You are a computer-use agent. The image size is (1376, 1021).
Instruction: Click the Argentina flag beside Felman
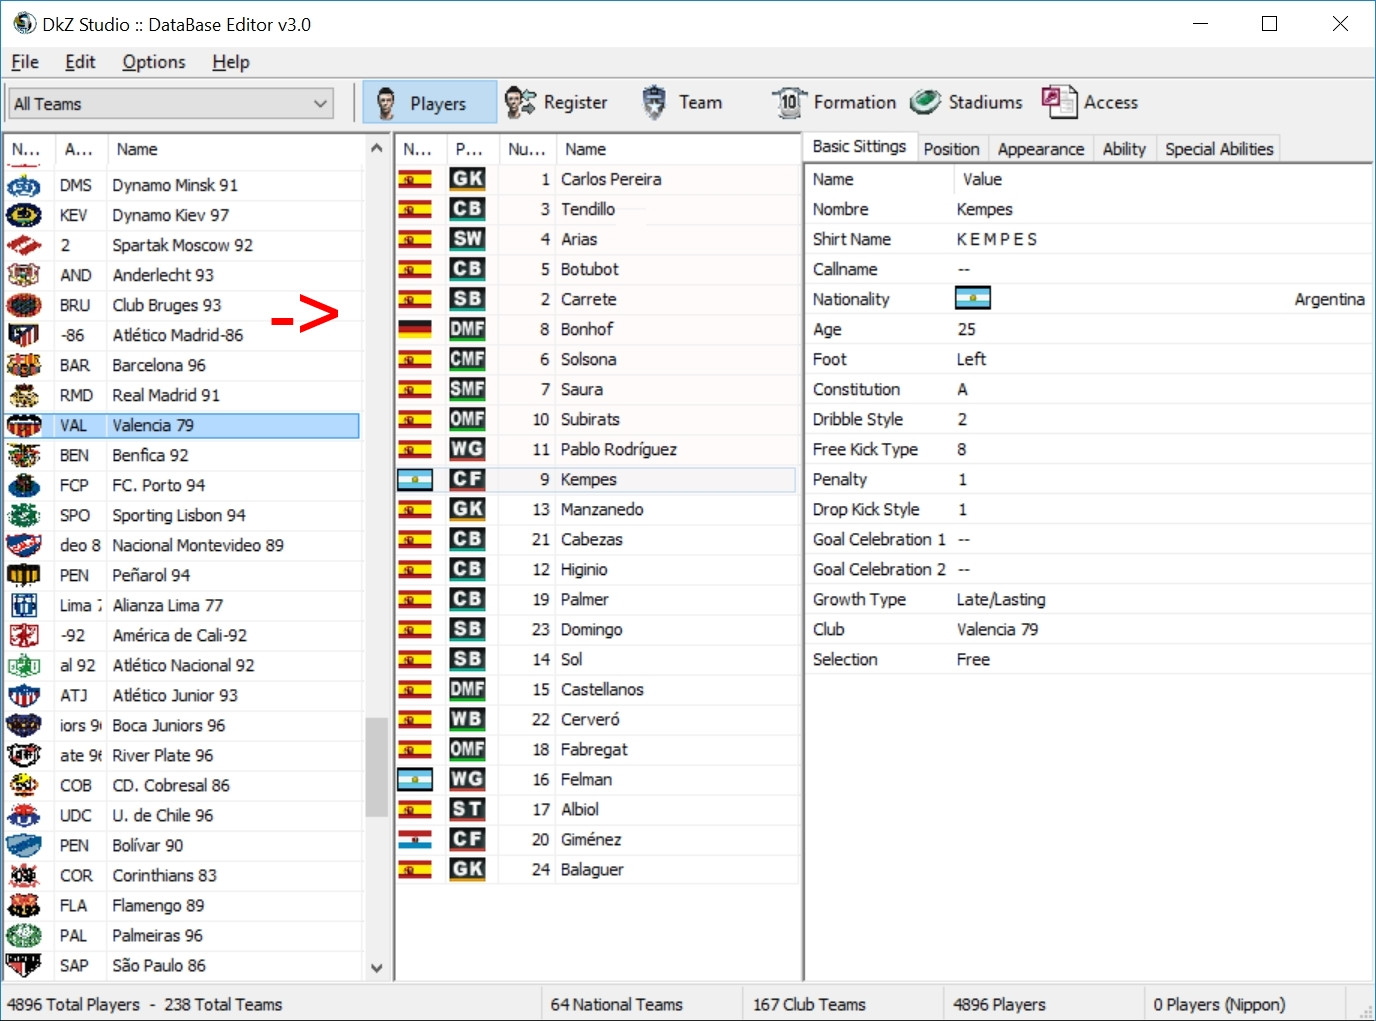click(415, 779)
